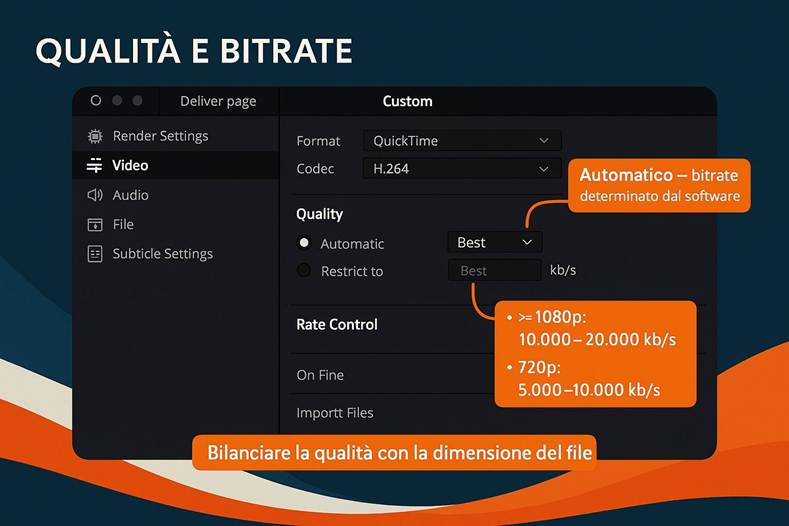This screenshot has height=526, width=789.
Task: Open Subticle Settings in sidebar
Action: (x=176, y=254)
